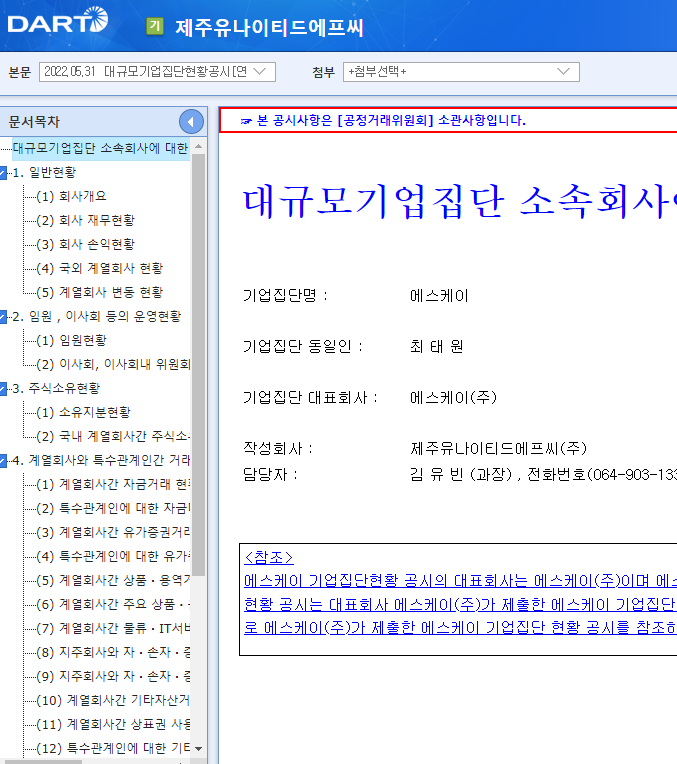The height and width of the screenshot is (764, 677).
Task: Open (11) 계열회사간 상표권 사용 entry
Action: [113, 725]
